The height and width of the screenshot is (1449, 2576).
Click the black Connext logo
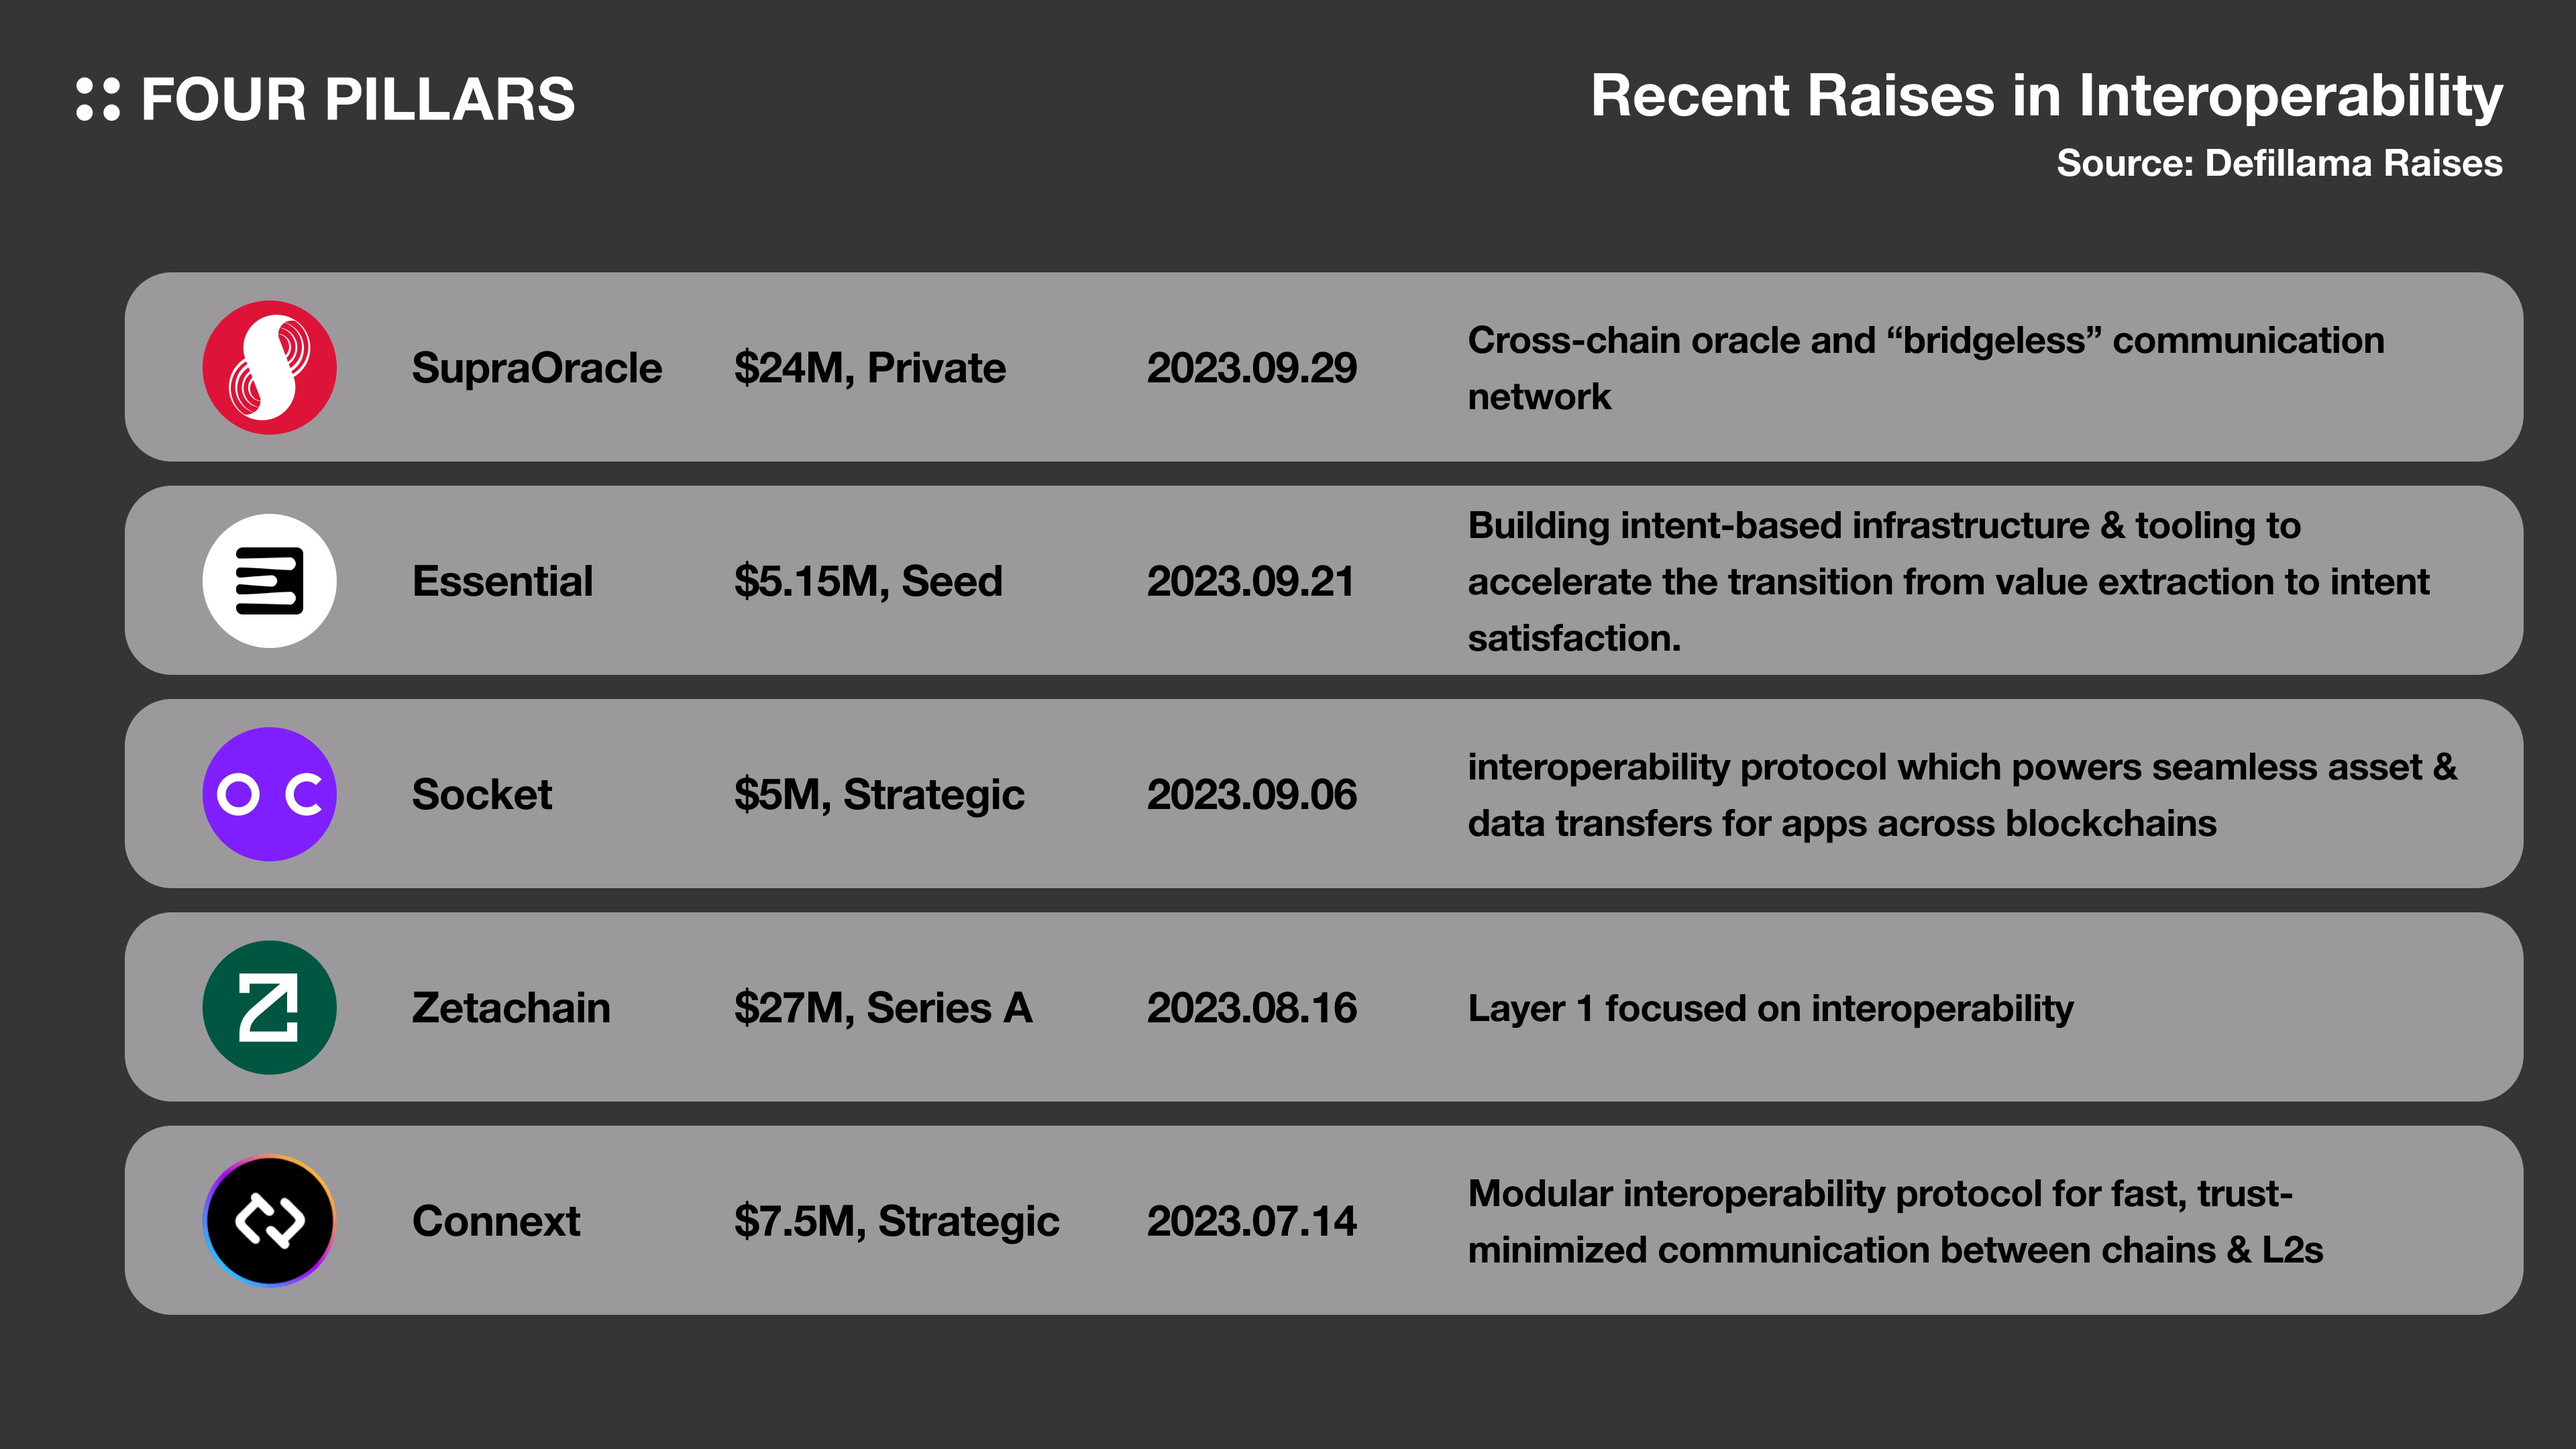click(269, 1220)
